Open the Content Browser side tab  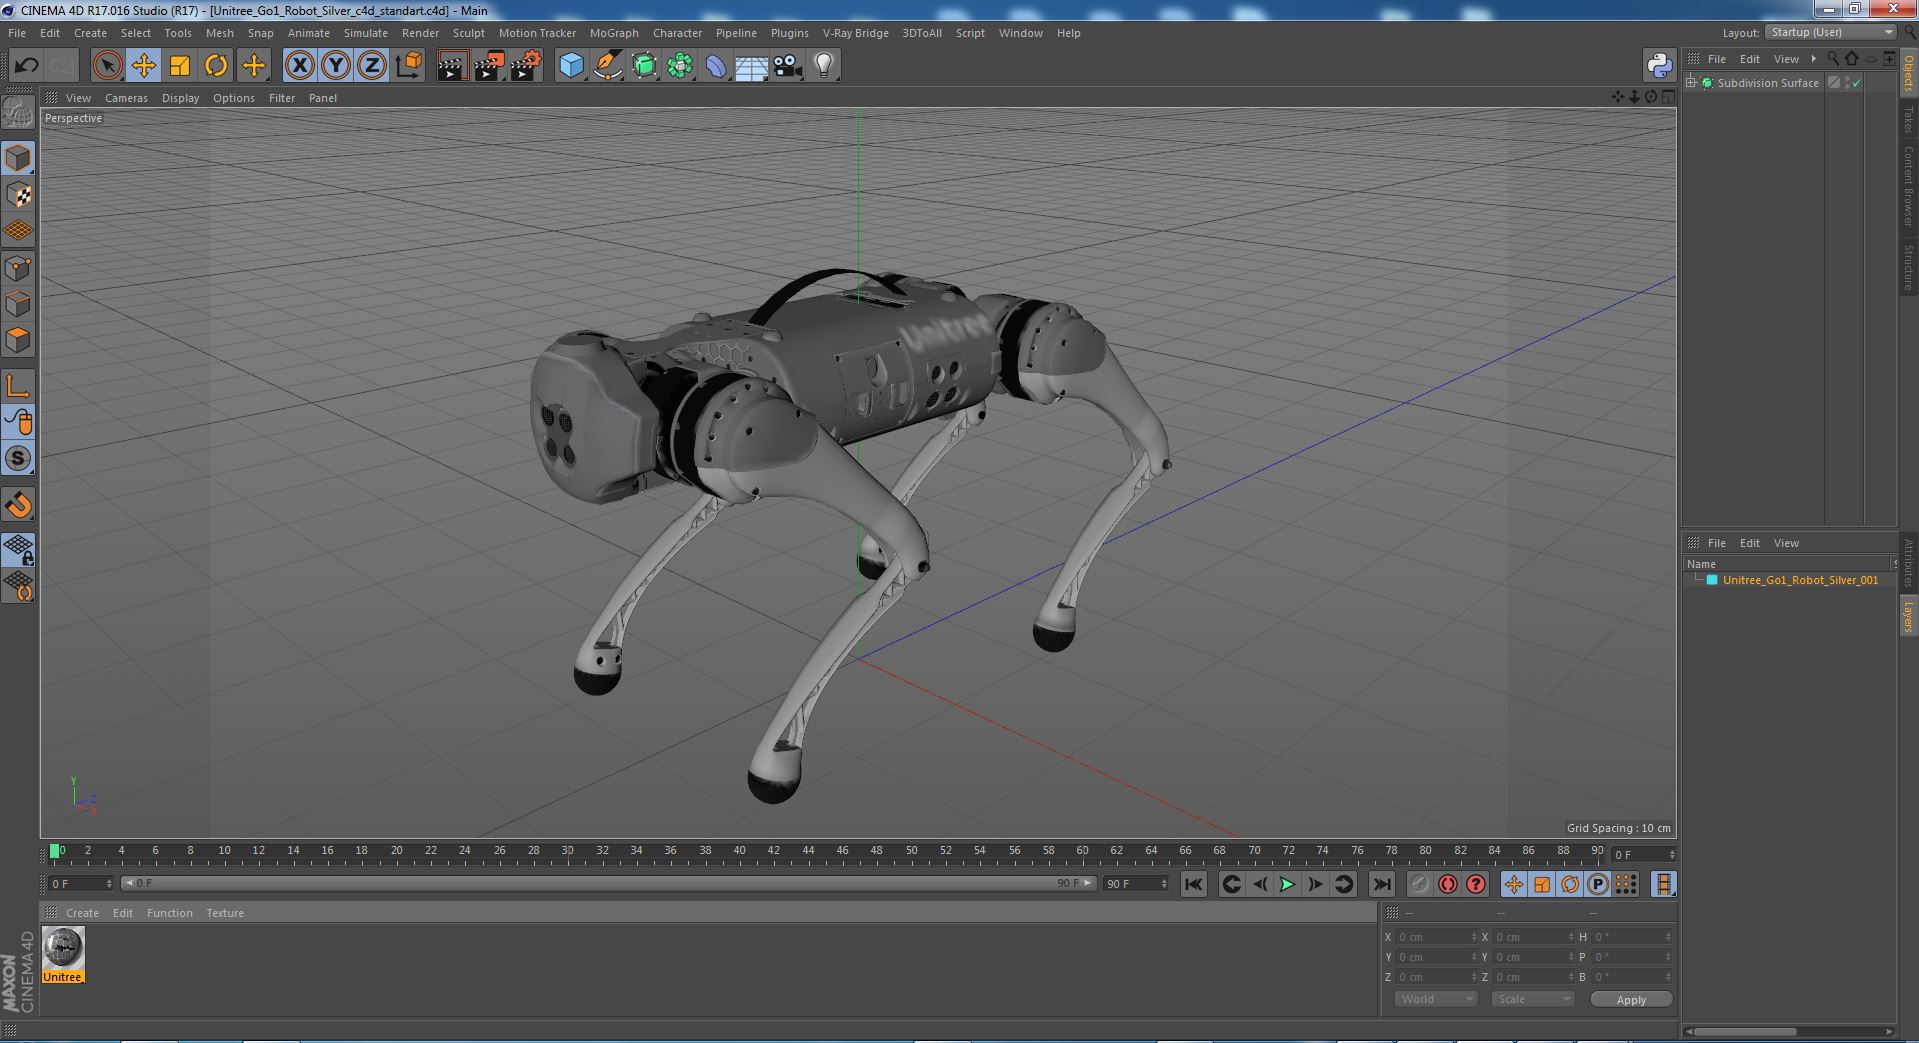point(1908,186)
